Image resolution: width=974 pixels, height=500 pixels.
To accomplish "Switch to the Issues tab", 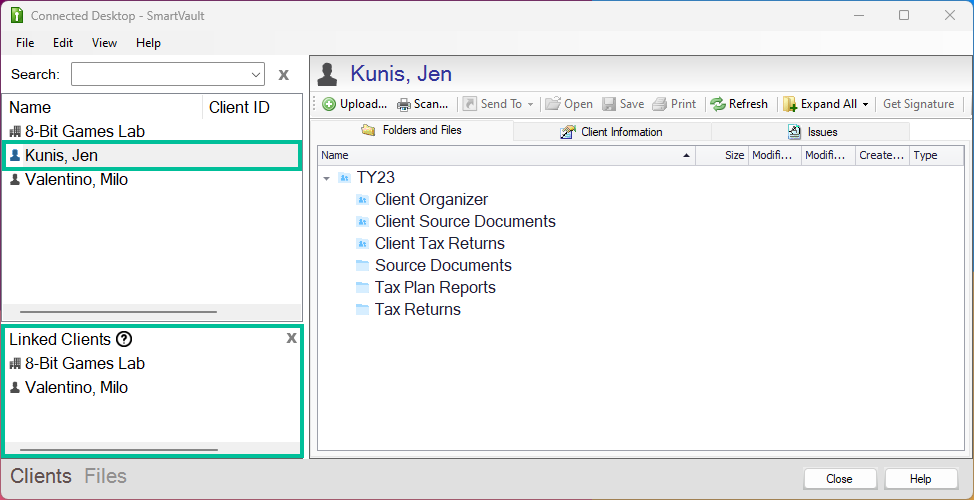I will tap(811, 132).
